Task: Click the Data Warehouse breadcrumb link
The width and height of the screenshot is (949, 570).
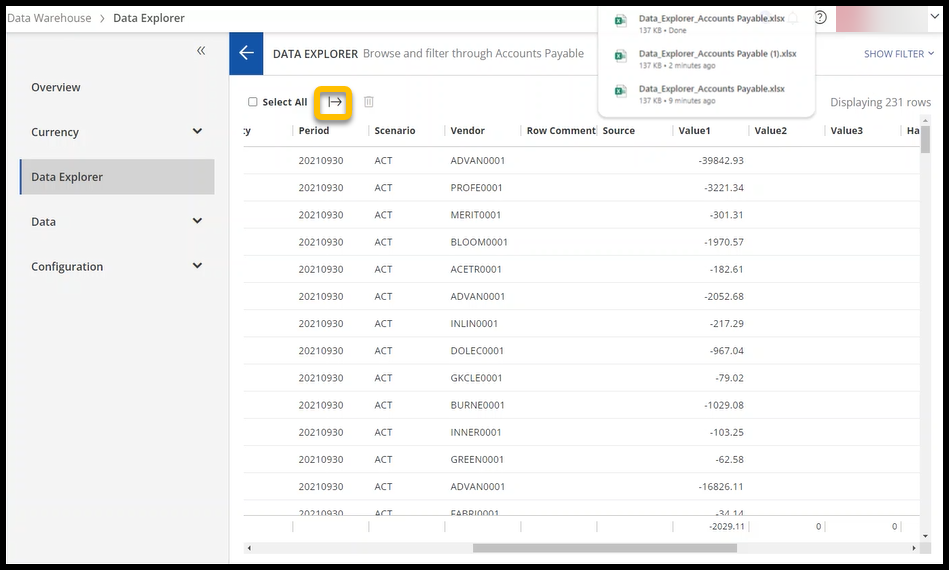Action: (49, 18)
